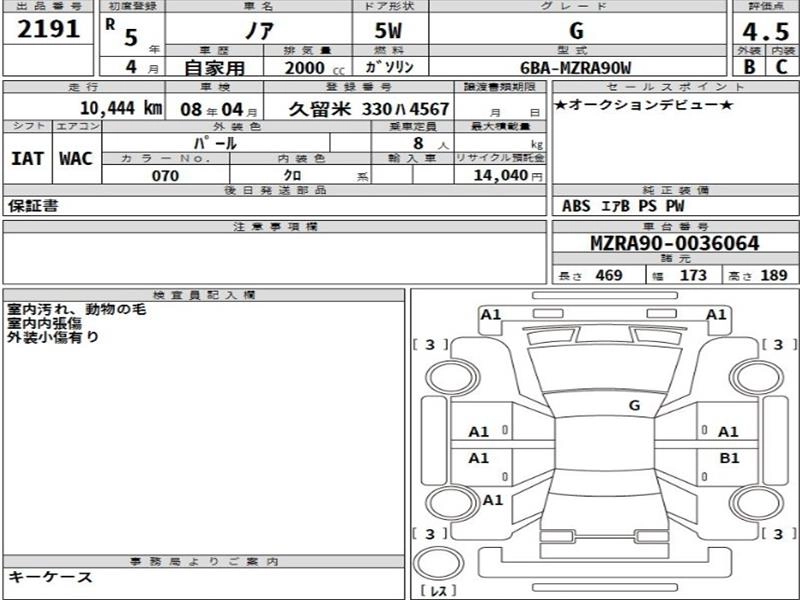Screen dimensions: 800x600
Task: Click the 注意事項欄 section header
Action: (275, 227)
